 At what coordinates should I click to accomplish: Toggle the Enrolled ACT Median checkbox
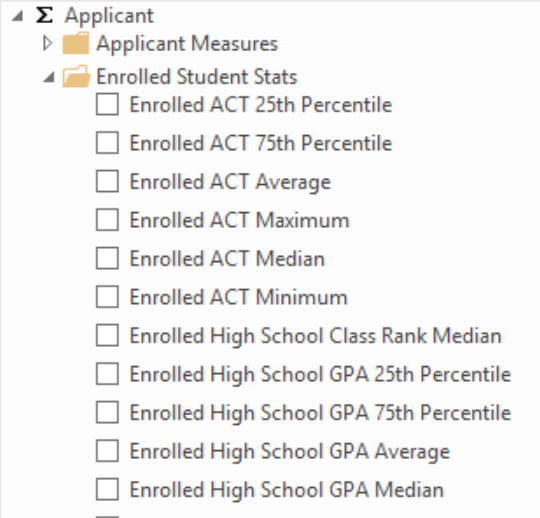pos(107,258)
